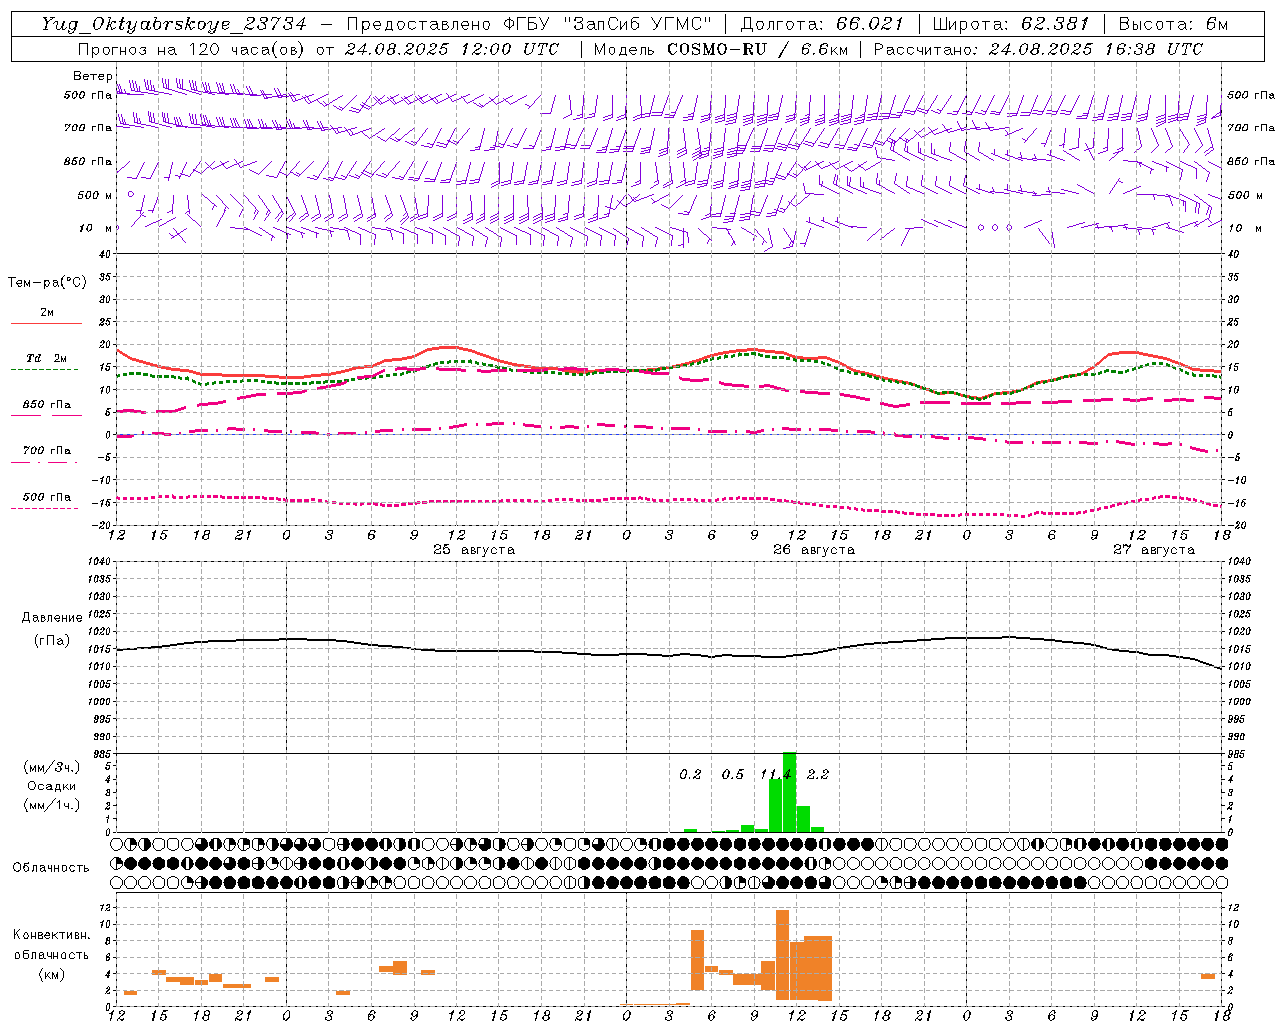The height and width of the screenshot is (1024, 1280).
Task: Click the Облачность cloud cover label
Action: tap(51, 867)
